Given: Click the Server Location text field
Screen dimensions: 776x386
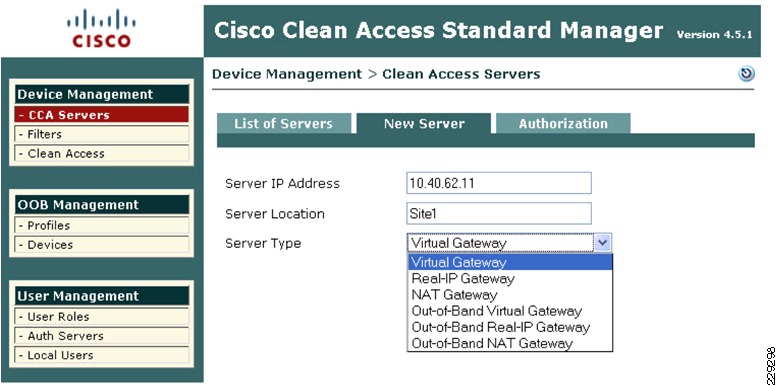Looking at the screenshot, I should (x=499, y=213).
